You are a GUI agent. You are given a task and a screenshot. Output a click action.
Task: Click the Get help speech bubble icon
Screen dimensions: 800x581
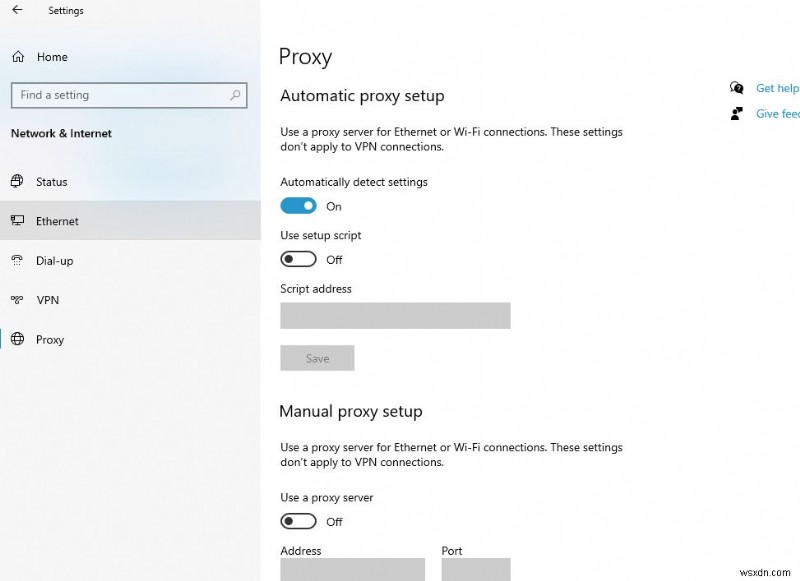point(737,88)
